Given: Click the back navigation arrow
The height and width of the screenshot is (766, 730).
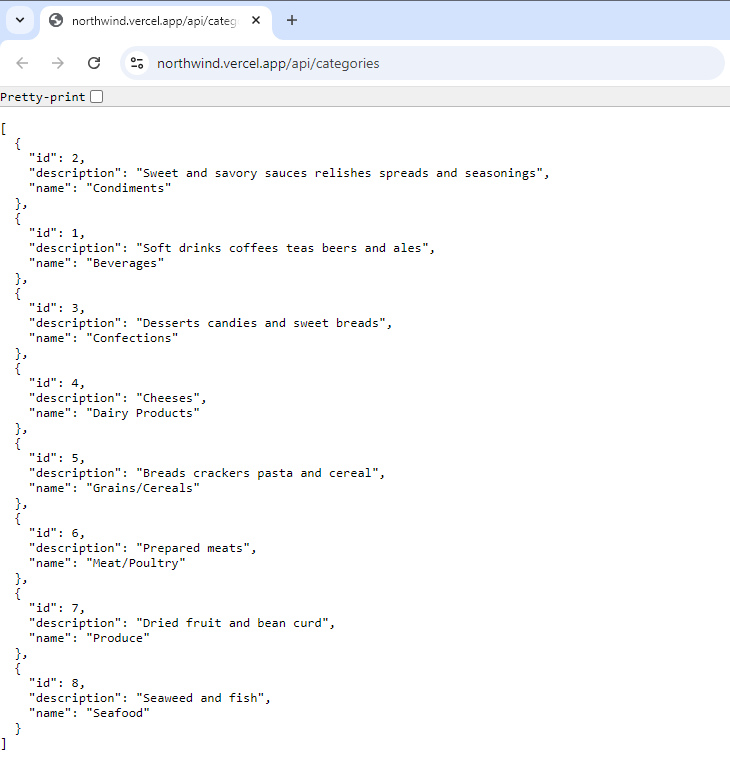Looking at the screenshot, I should tap(22, 63).
